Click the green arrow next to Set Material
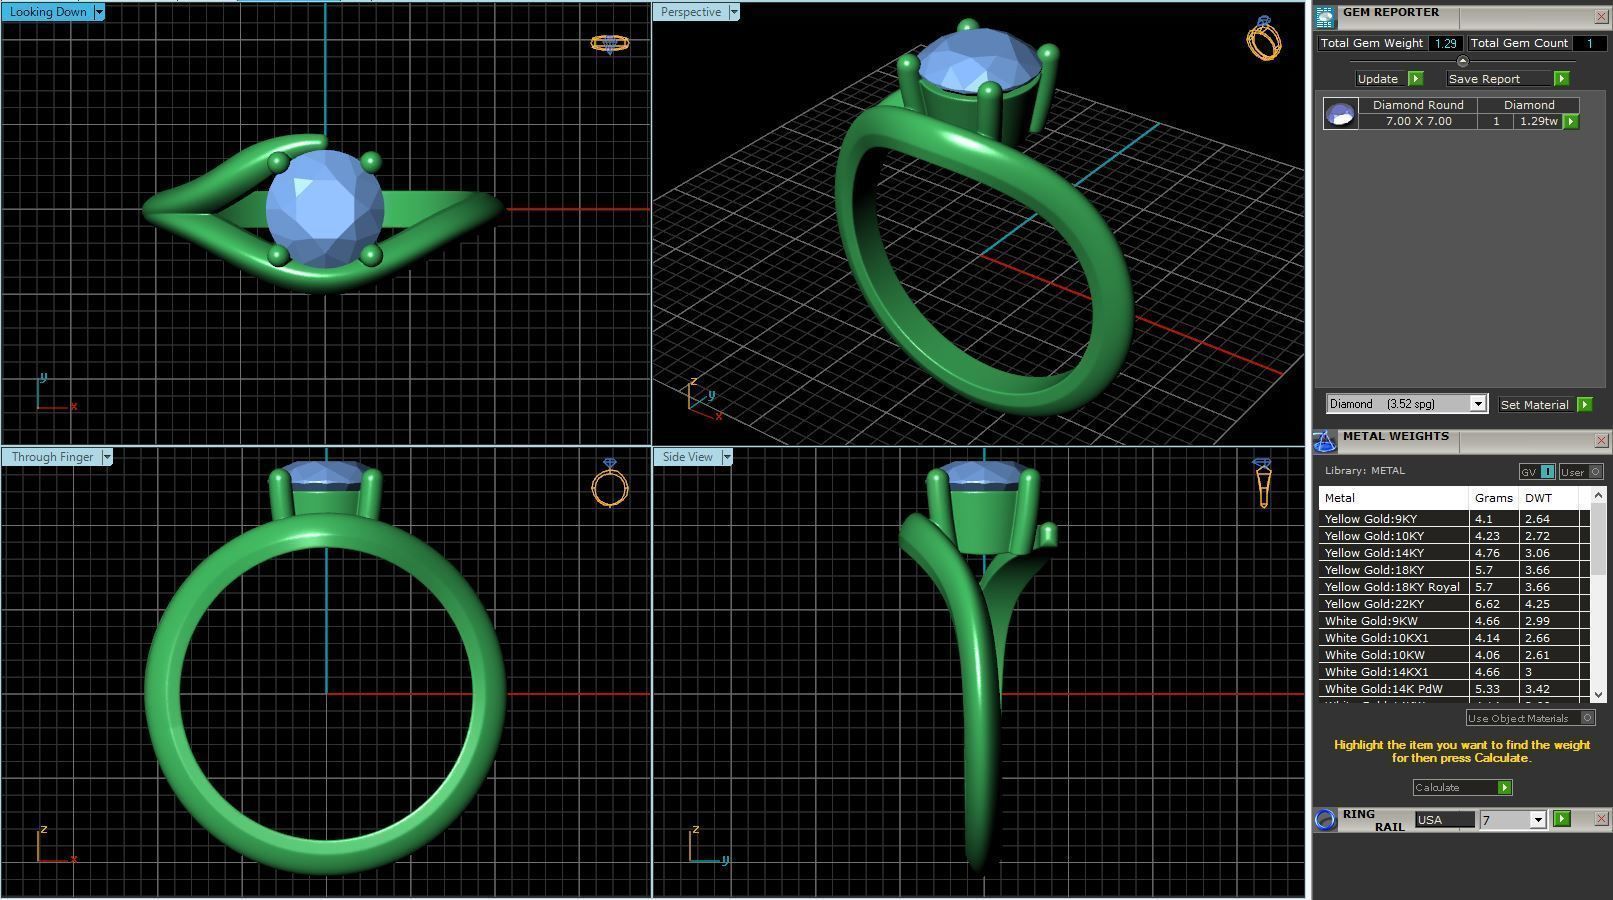The height and width of the screenshot is (900, 1613). tap(1584, 405)
